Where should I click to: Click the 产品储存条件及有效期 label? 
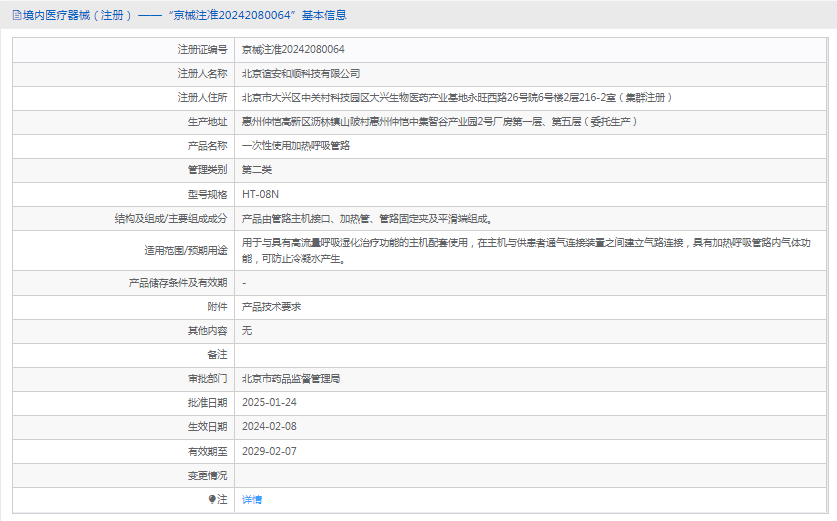click(178, 282)
